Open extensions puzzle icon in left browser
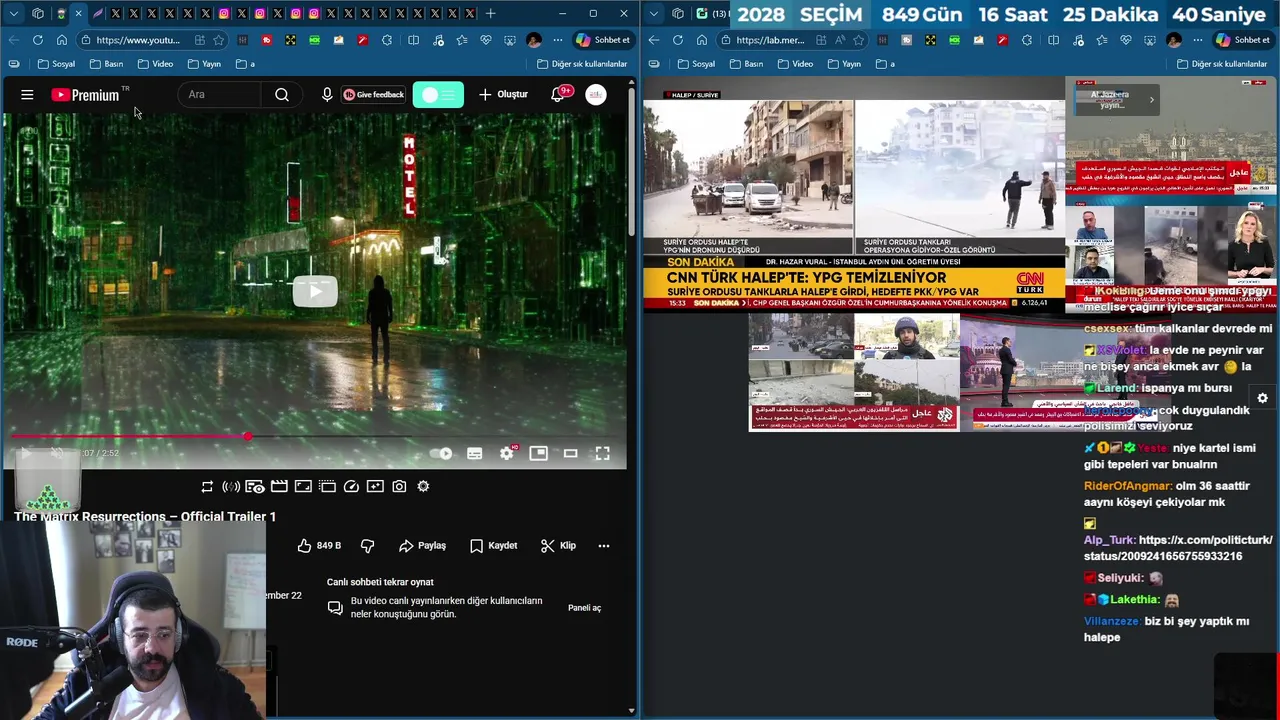This screenshot has height=720, width=1280. click(387, 40)
